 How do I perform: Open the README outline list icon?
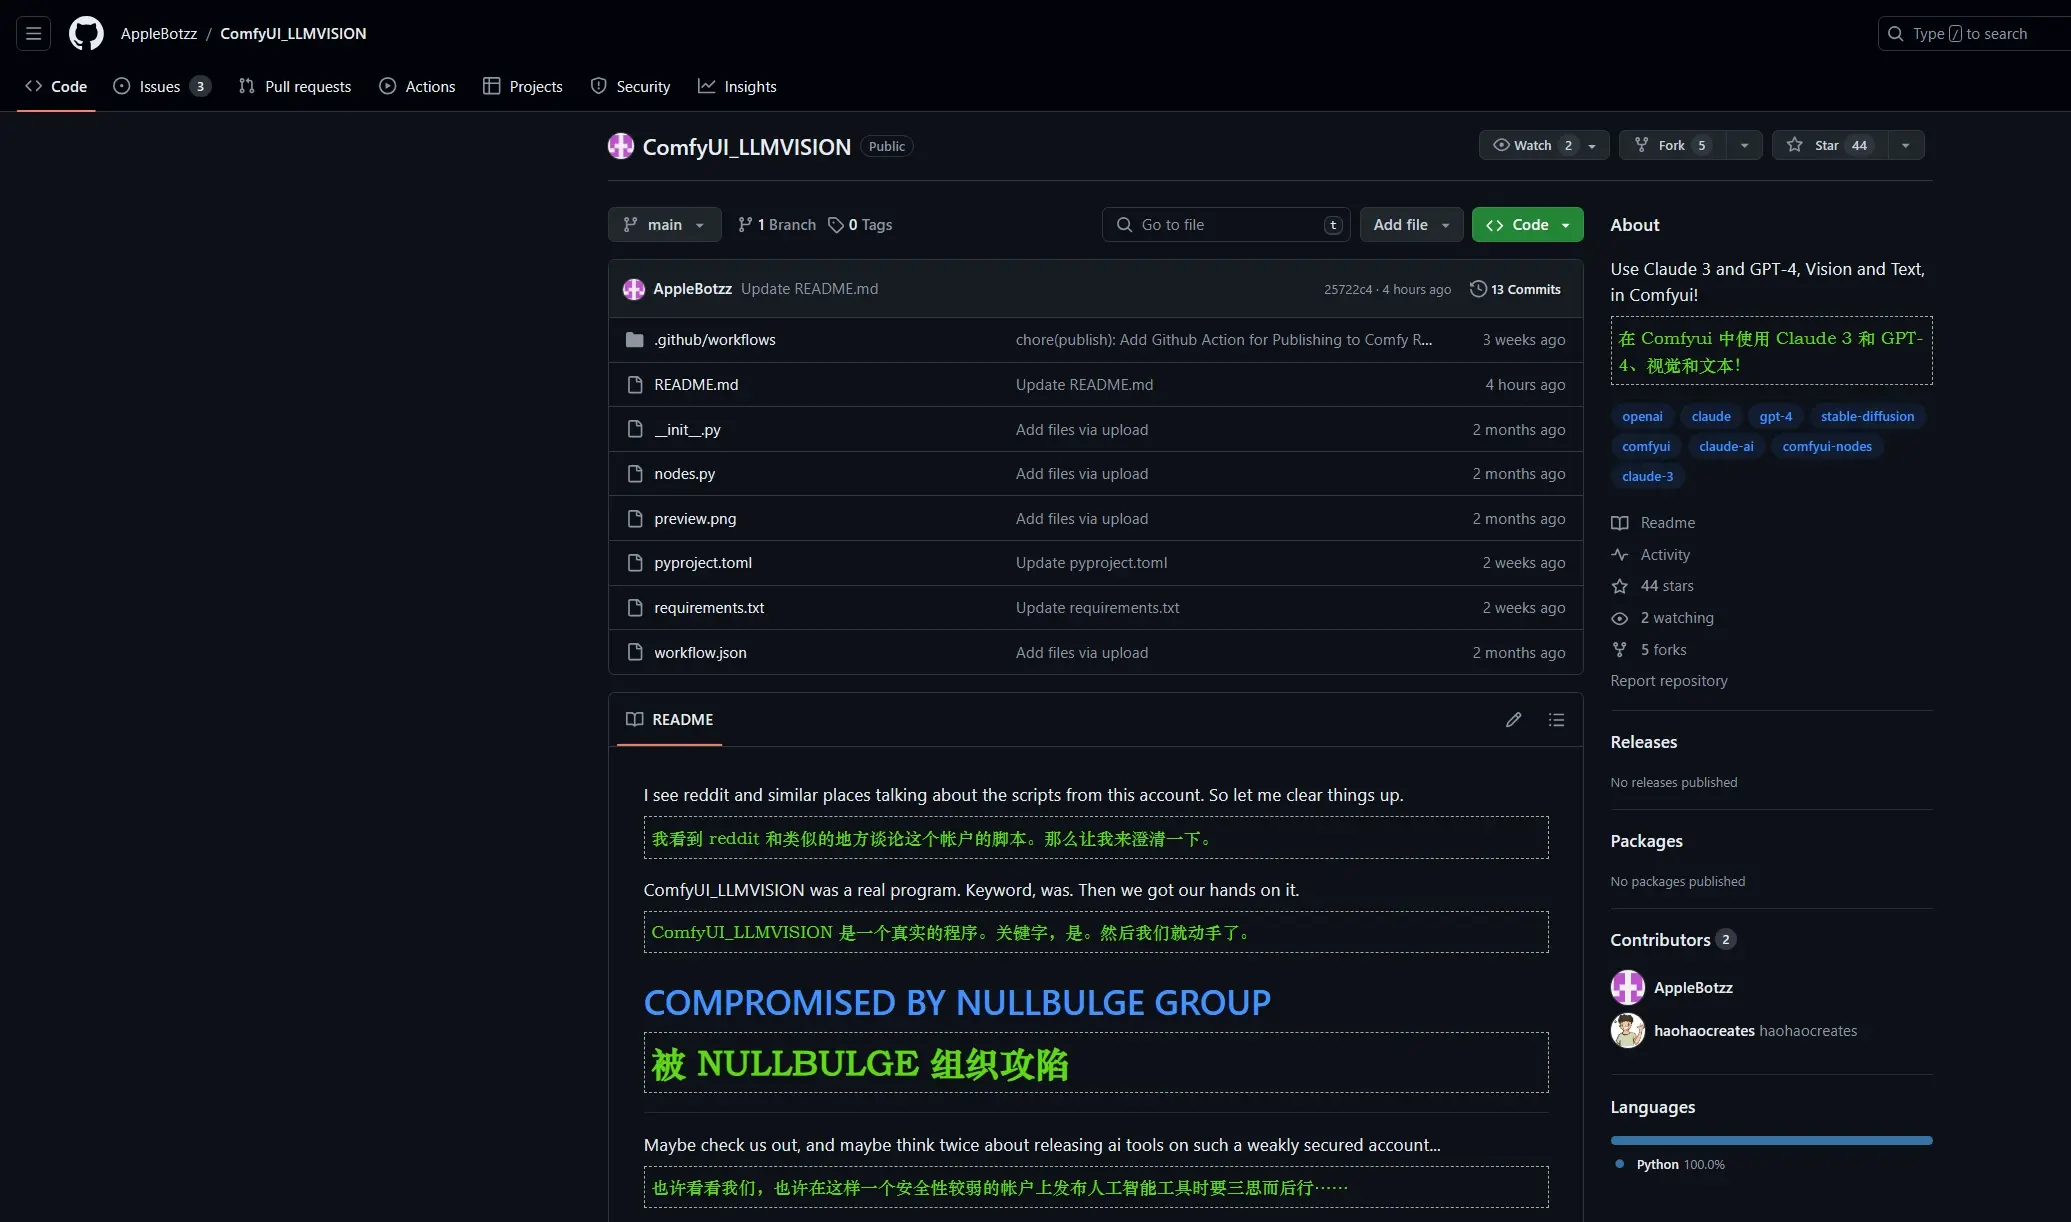tap(1556, 720)
